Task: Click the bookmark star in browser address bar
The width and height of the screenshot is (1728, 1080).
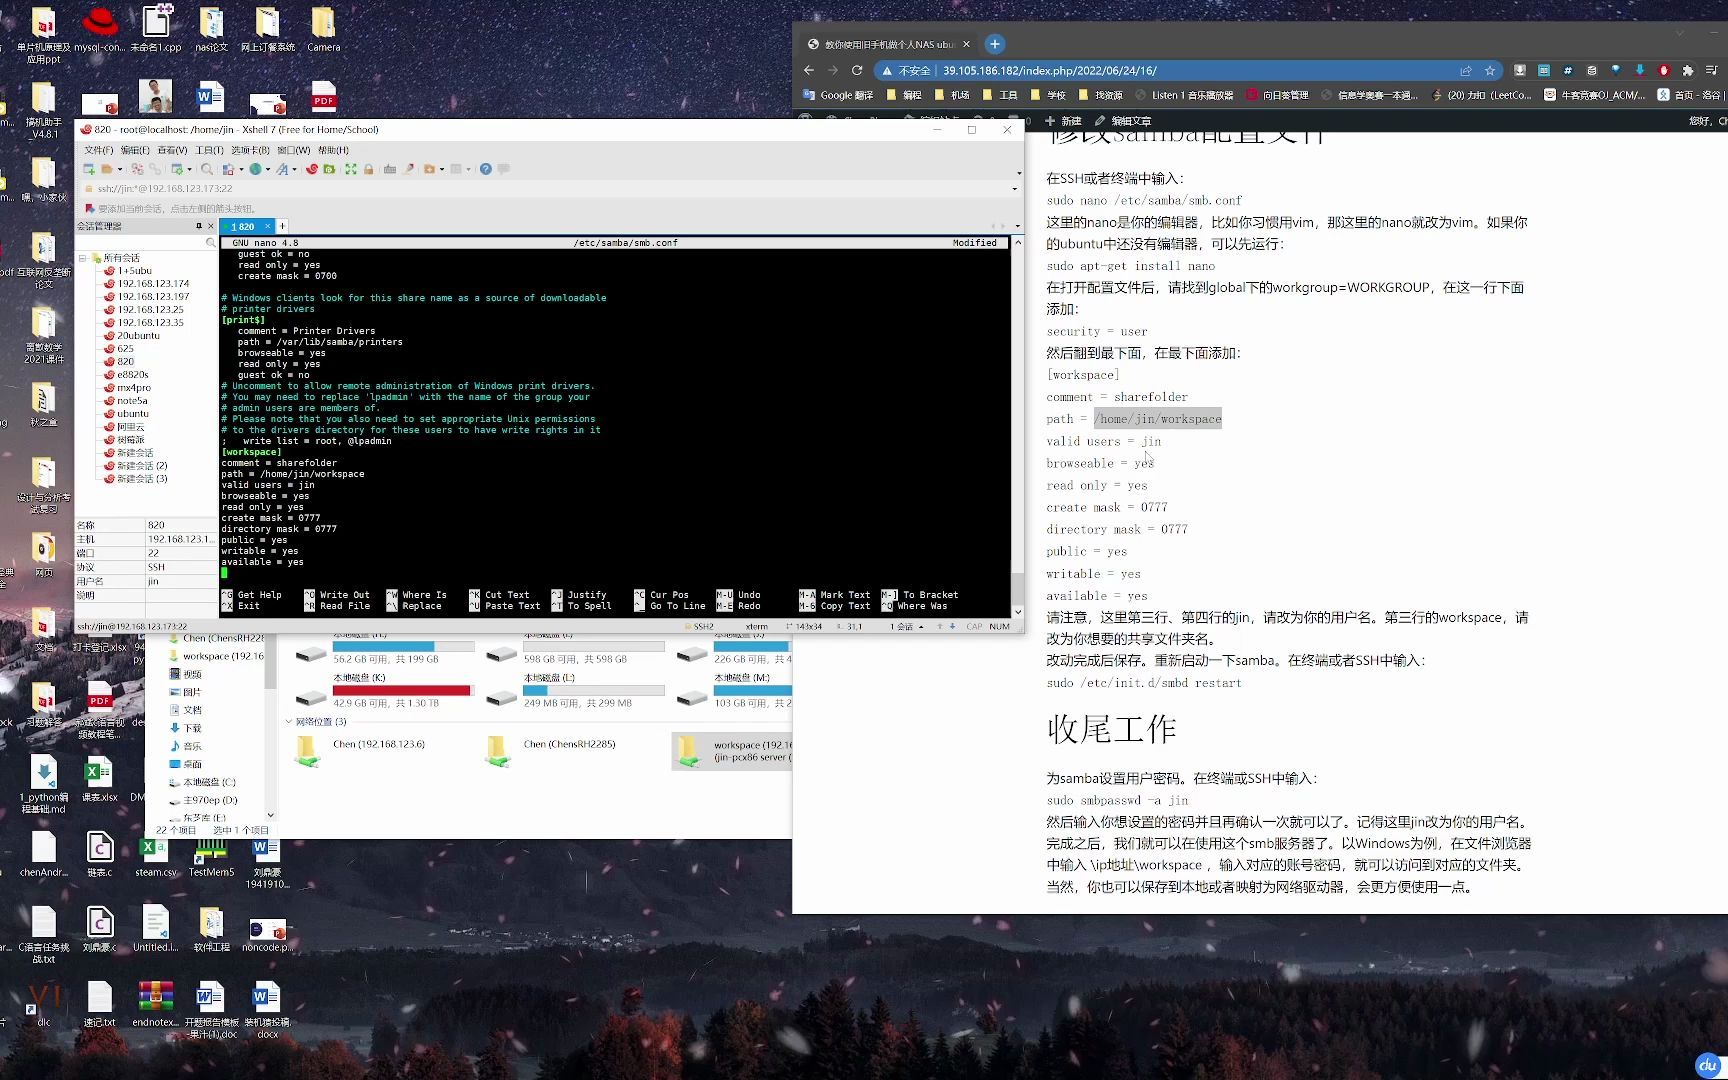Action: click(1489, 70)
